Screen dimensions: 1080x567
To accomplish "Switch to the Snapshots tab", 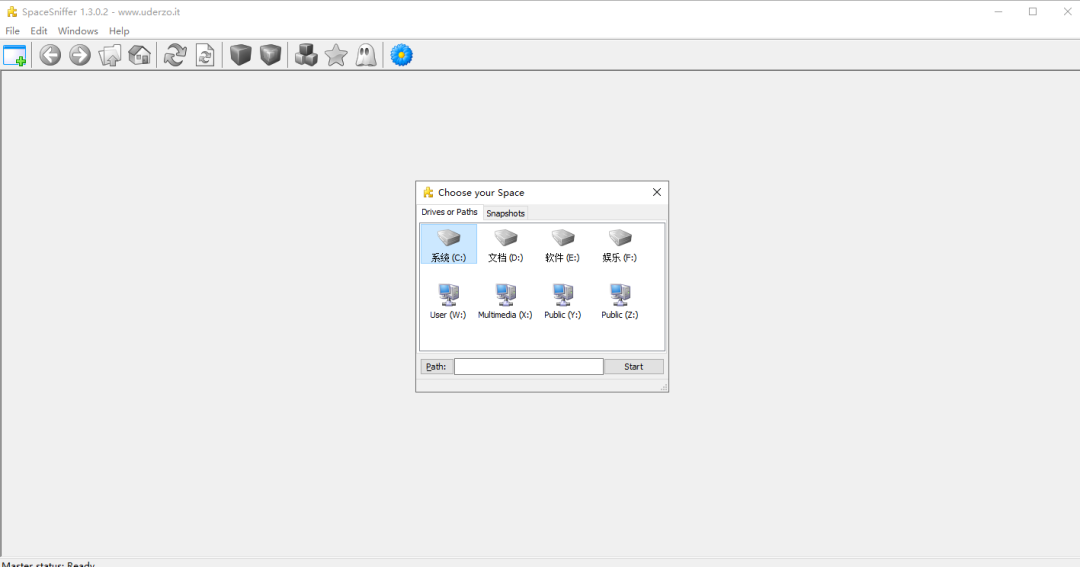I will click(x=506, y=214).
